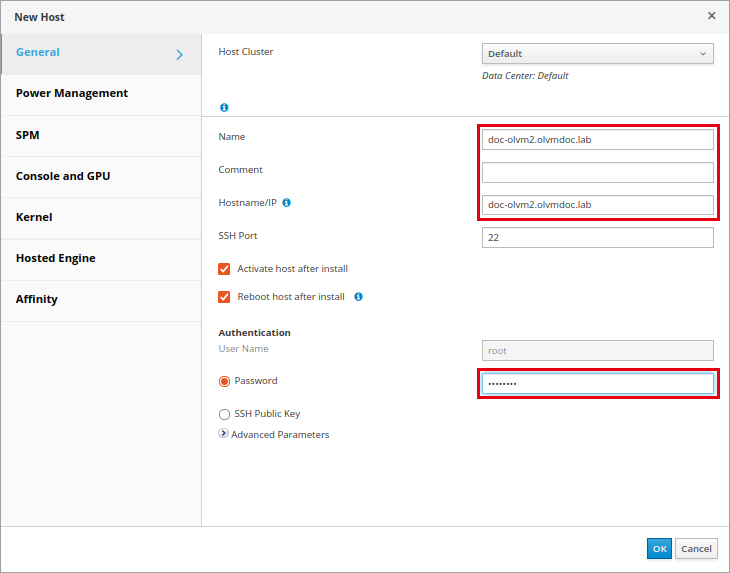Expand Advanced Parameters section
The image size is (730, 573).
[x=223, y=433]
